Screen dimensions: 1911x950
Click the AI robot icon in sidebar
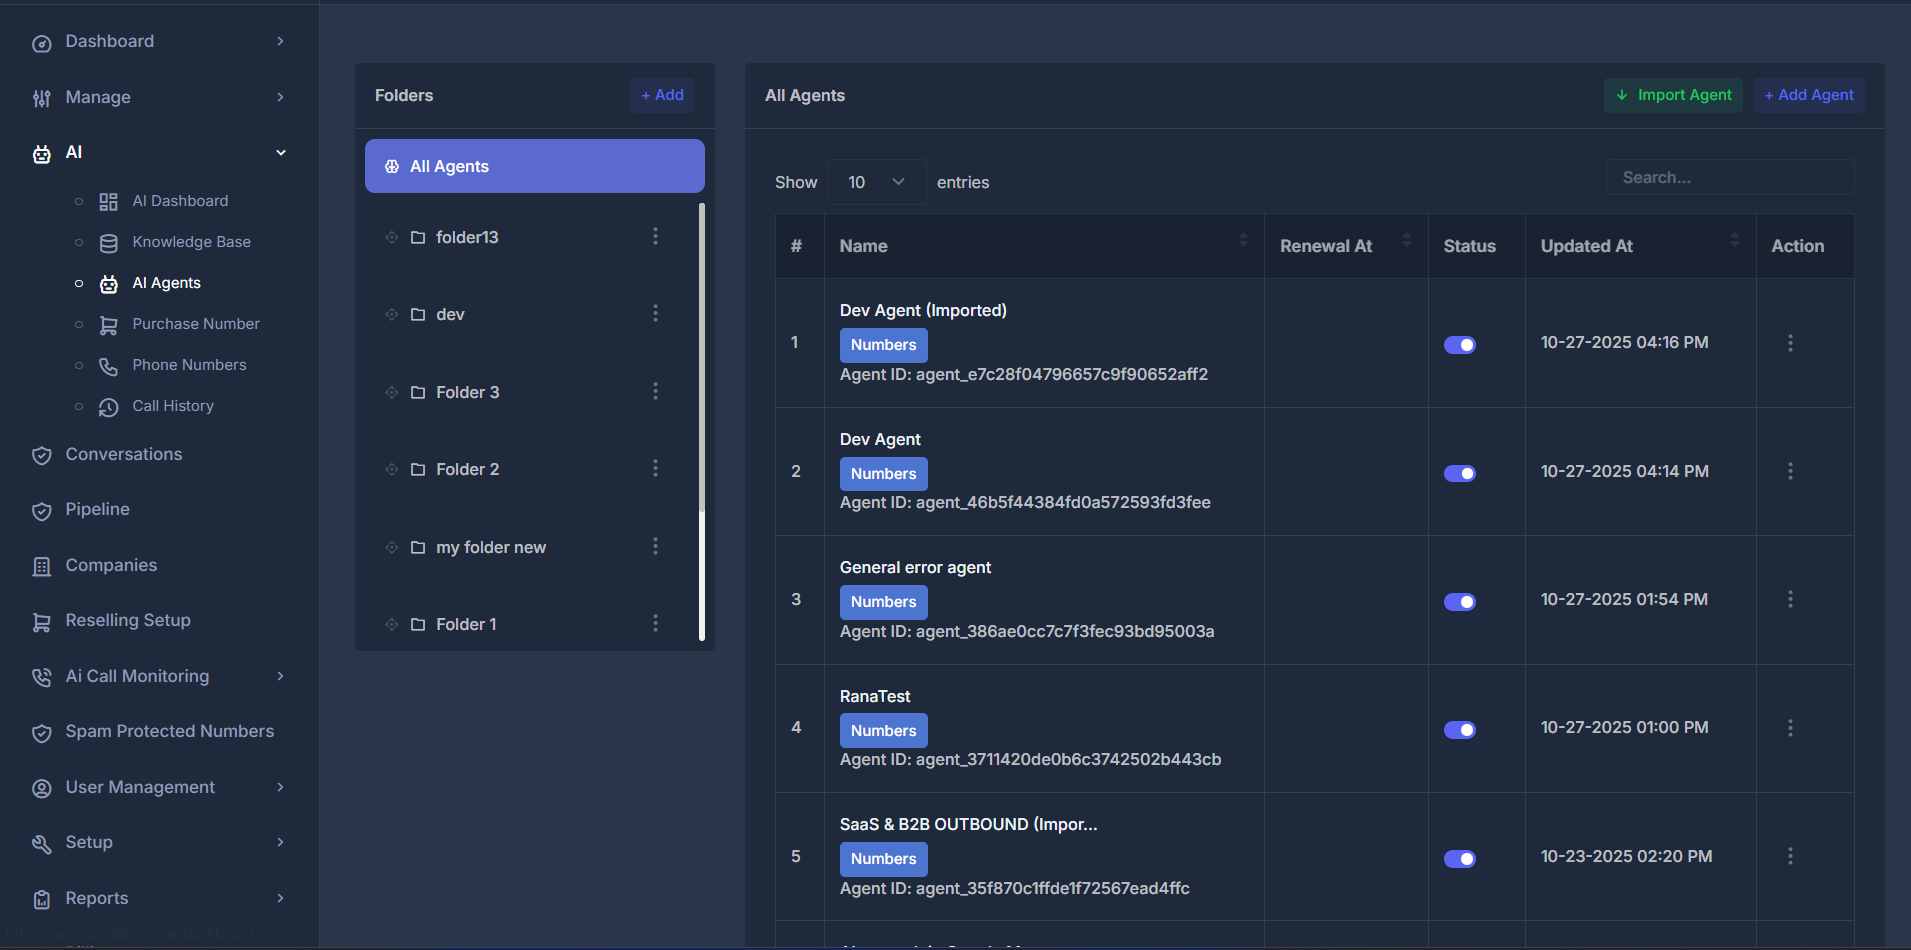point(41,154)
